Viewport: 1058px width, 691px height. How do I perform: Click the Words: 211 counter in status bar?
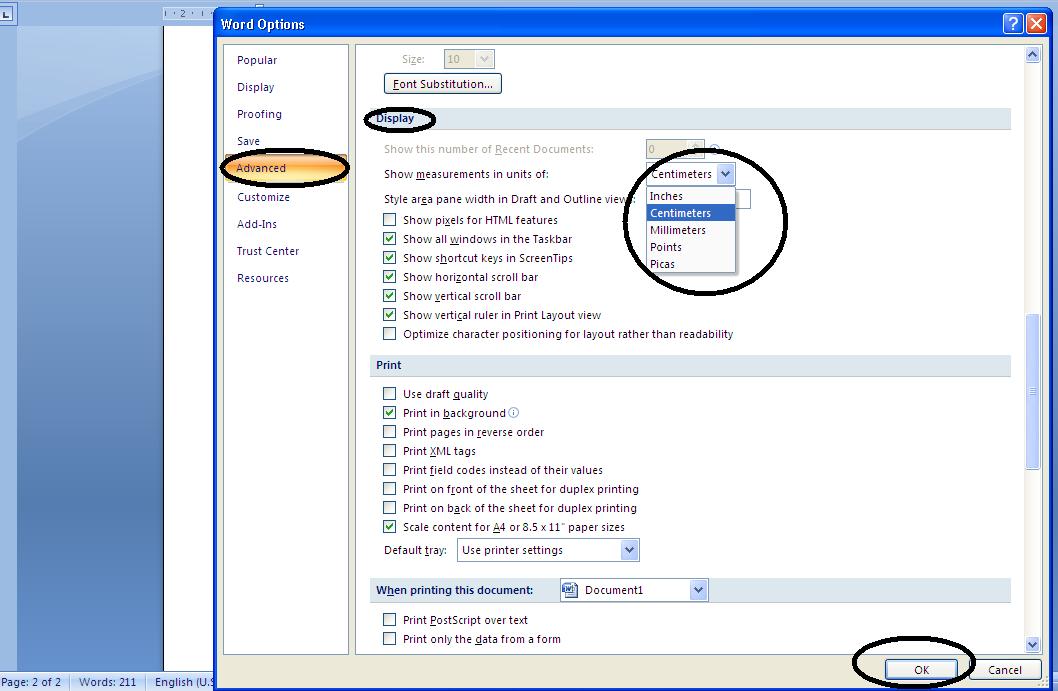[x=107, y=681]
